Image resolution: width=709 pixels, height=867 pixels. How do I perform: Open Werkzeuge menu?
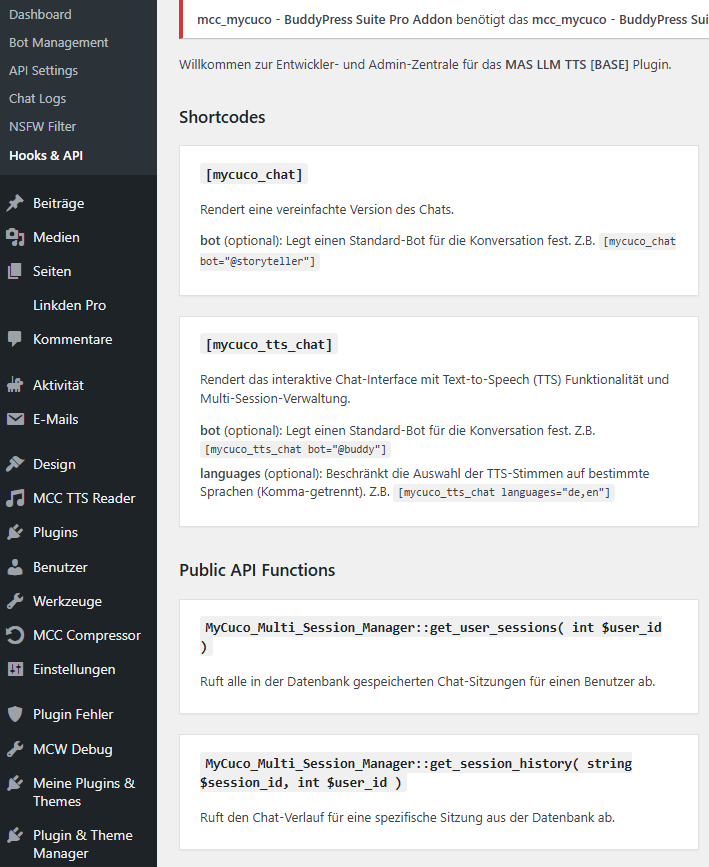67,601
